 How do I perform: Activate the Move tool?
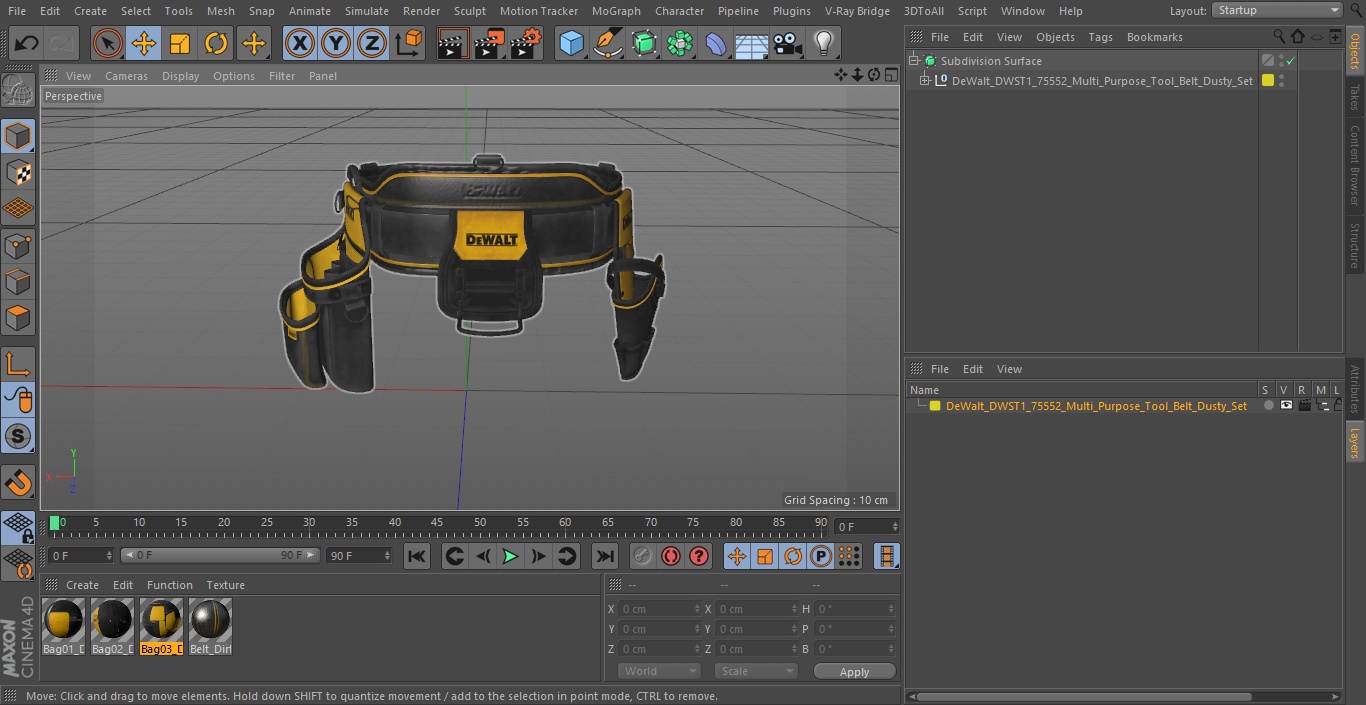click(x=144, y=43)
